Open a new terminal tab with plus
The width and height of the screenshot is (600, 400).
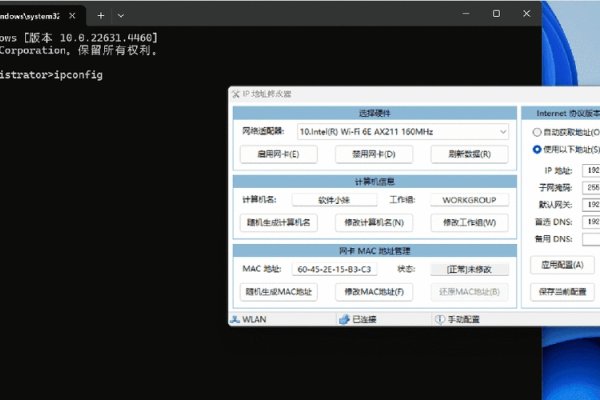(101, 16)
